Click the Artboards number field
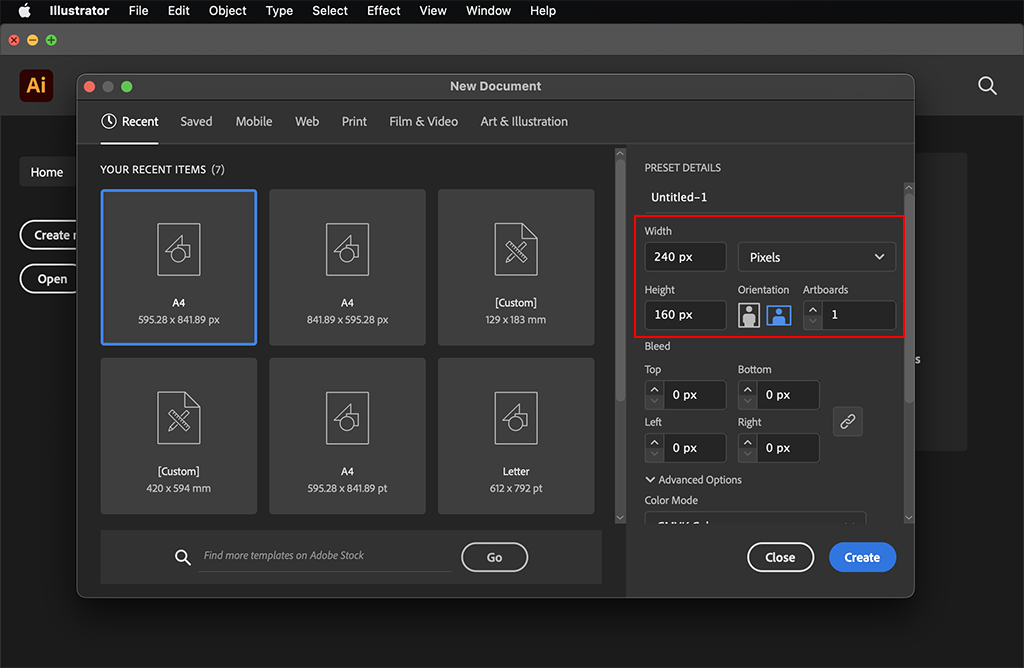Viewport: 1024px width, 668px height. pos(858,315)
